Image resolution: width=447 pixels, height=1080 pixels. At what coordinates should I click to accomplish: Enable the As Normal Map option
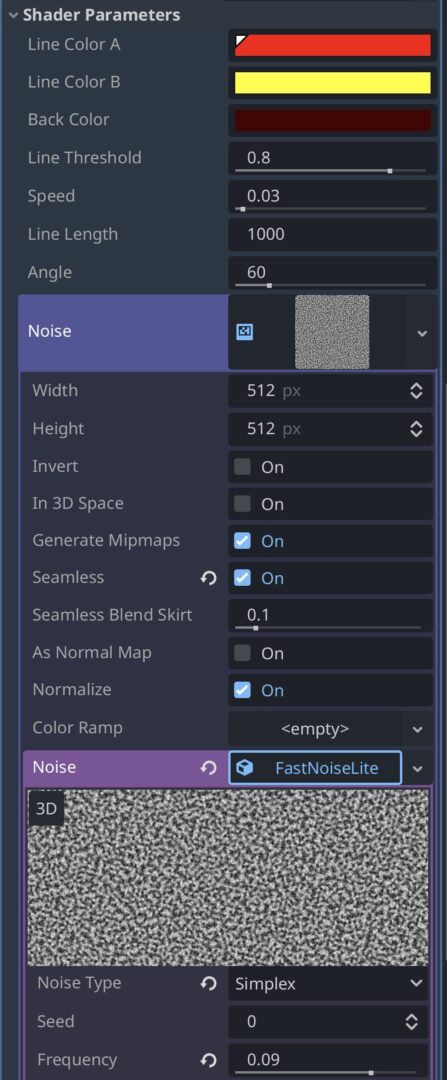click(242, 653)
